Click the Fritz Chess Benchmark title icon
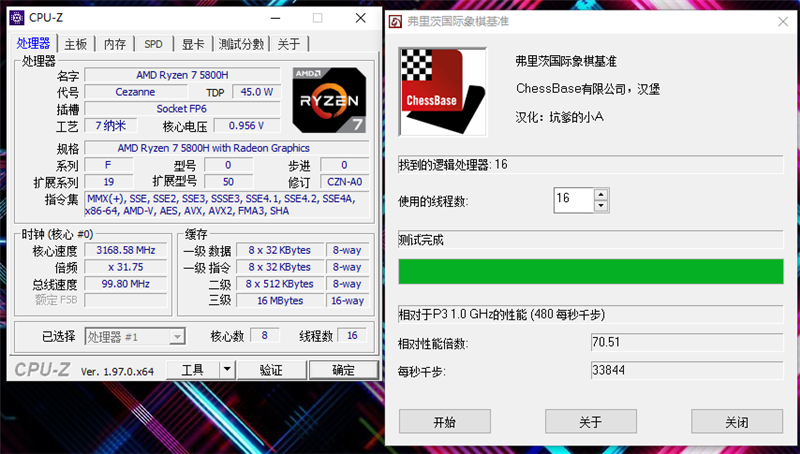 pos(395,21)
